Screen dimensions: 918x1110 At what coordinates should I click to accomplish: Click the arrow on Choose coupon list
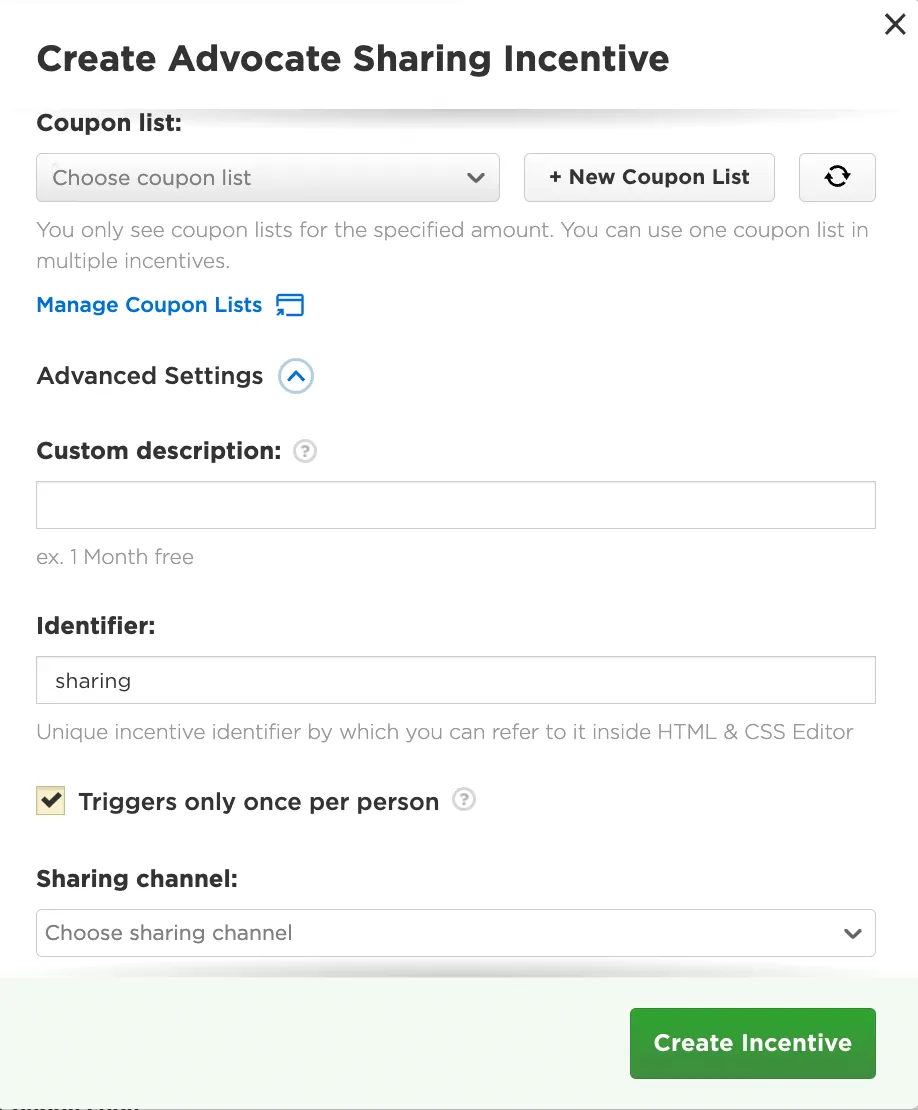point(476,178)
